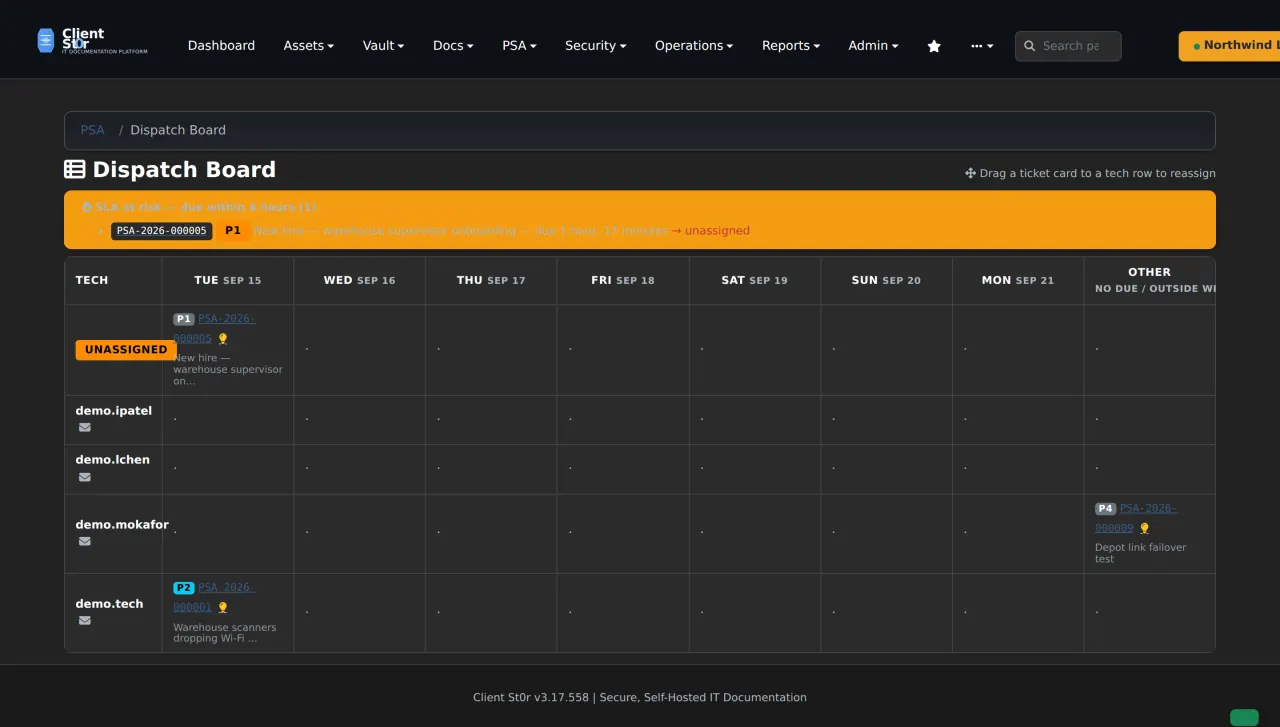The width and height of the screenshot is (1280, 727).
Task: Click 'New hire — warehouse supervisor' card text
Action: tap(228, 369)
